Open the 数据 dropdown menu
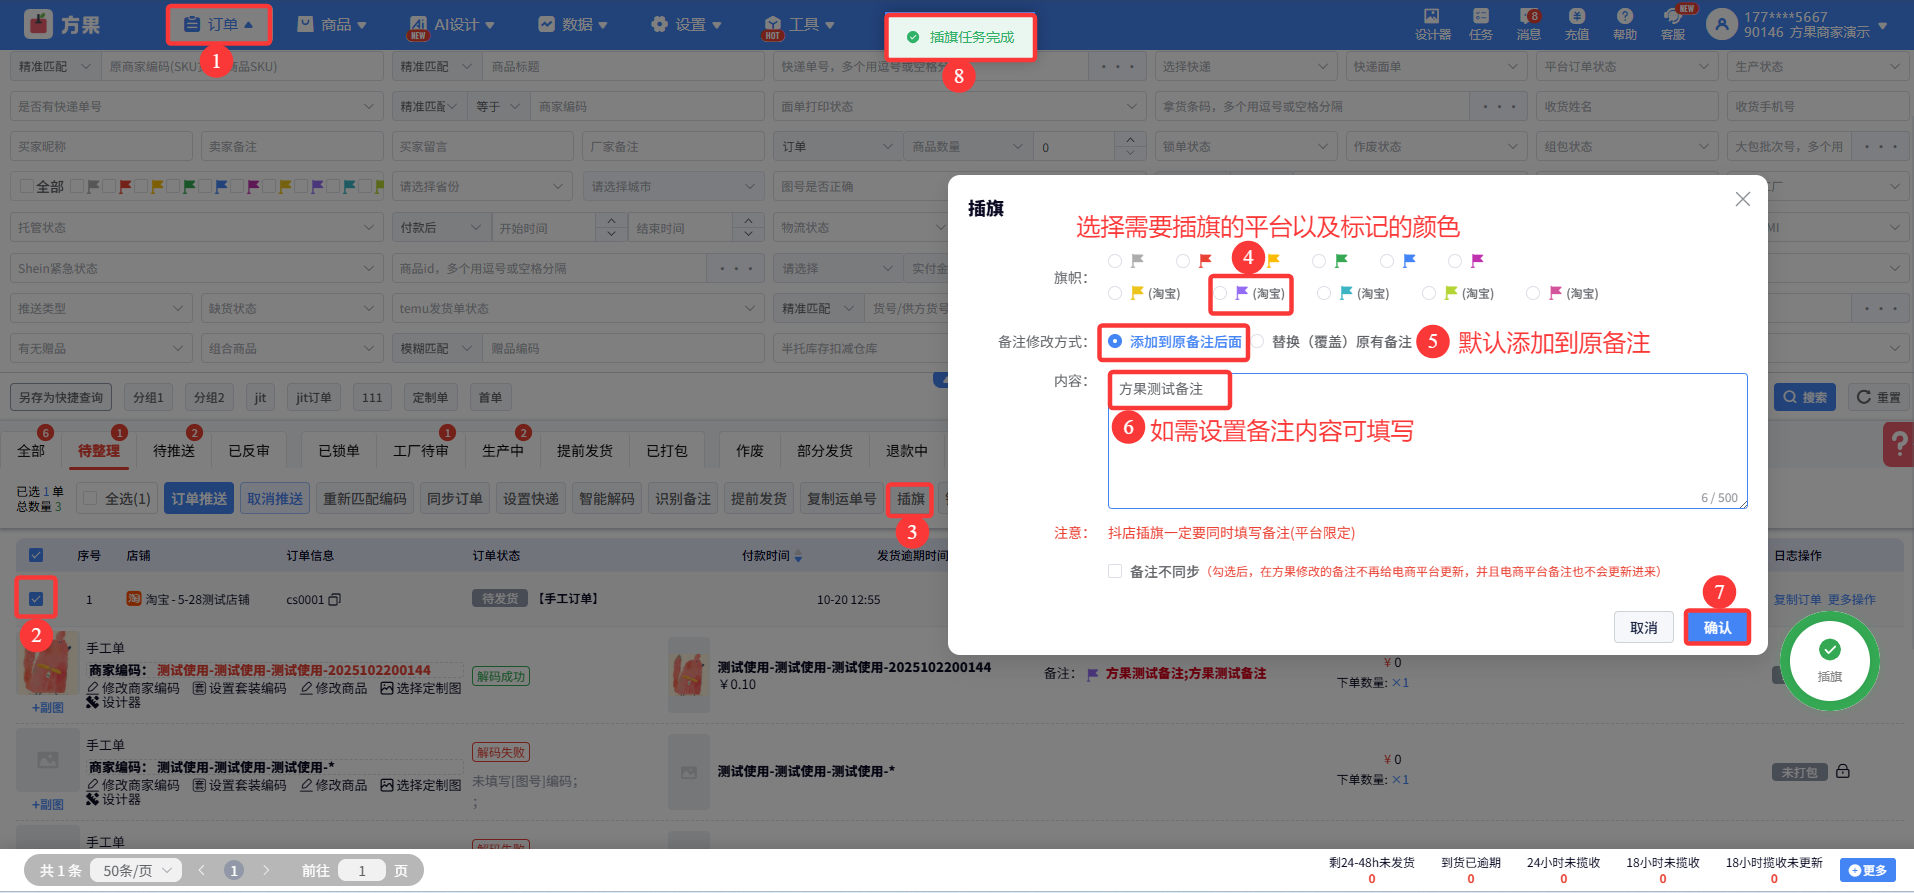1914x893 pixels. 573,24
